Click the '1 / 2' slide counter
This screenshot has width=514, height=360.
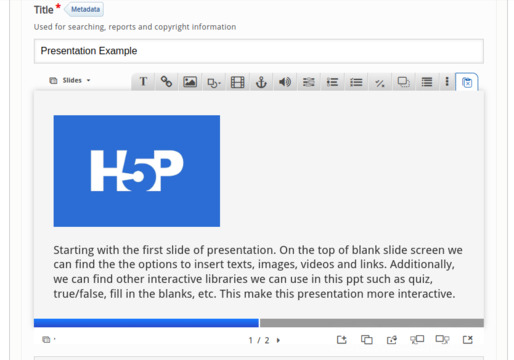point(259,340)
